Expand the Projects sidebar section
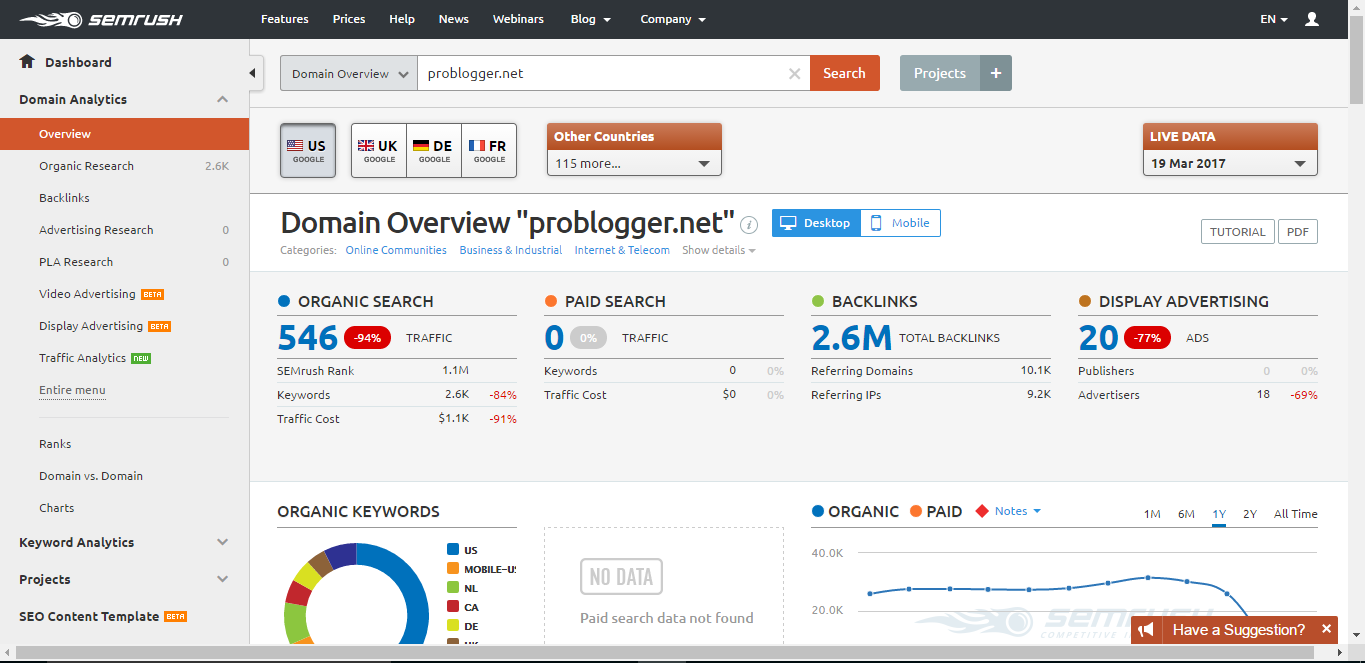1365x663 pixels. coord(223,579)
